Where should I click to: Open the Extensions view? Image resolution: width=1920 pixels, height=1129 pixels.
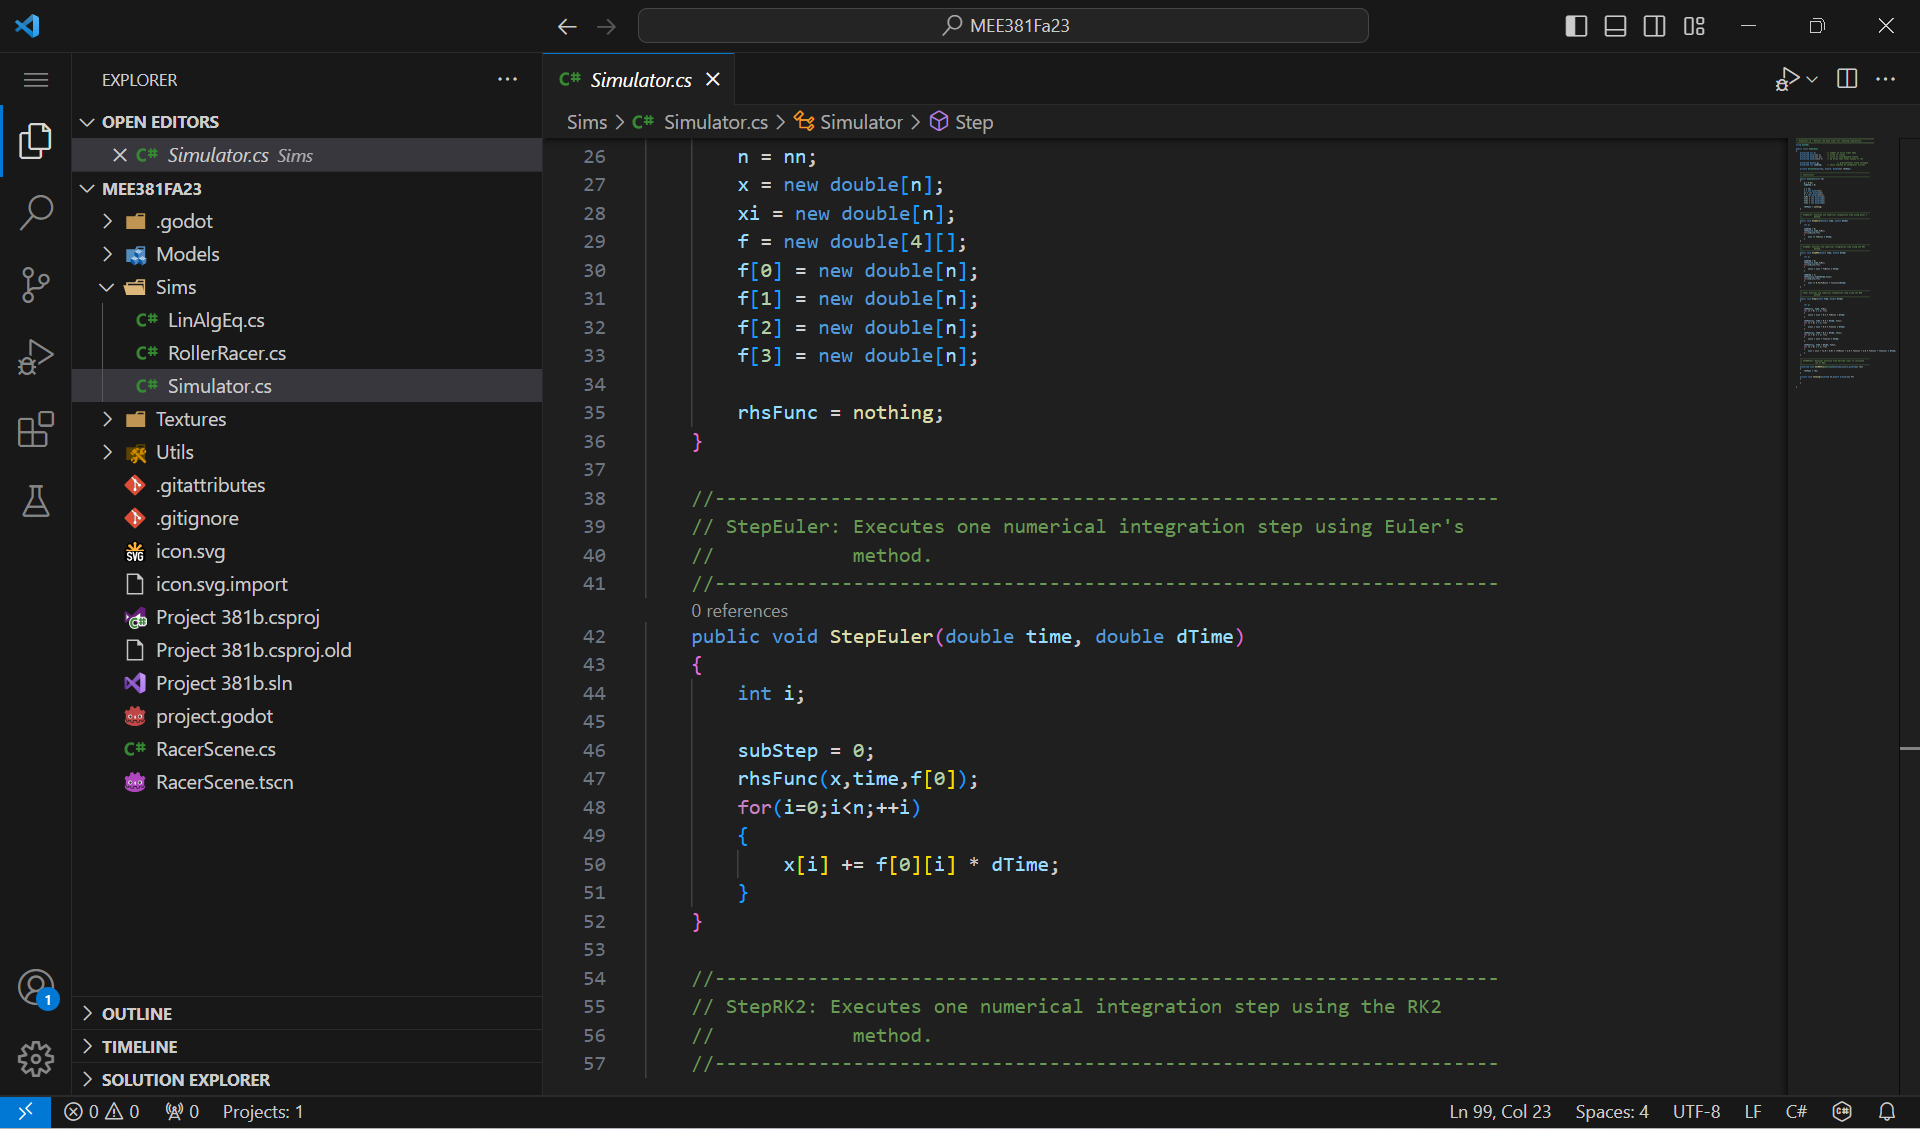click(x=36, y=429)
